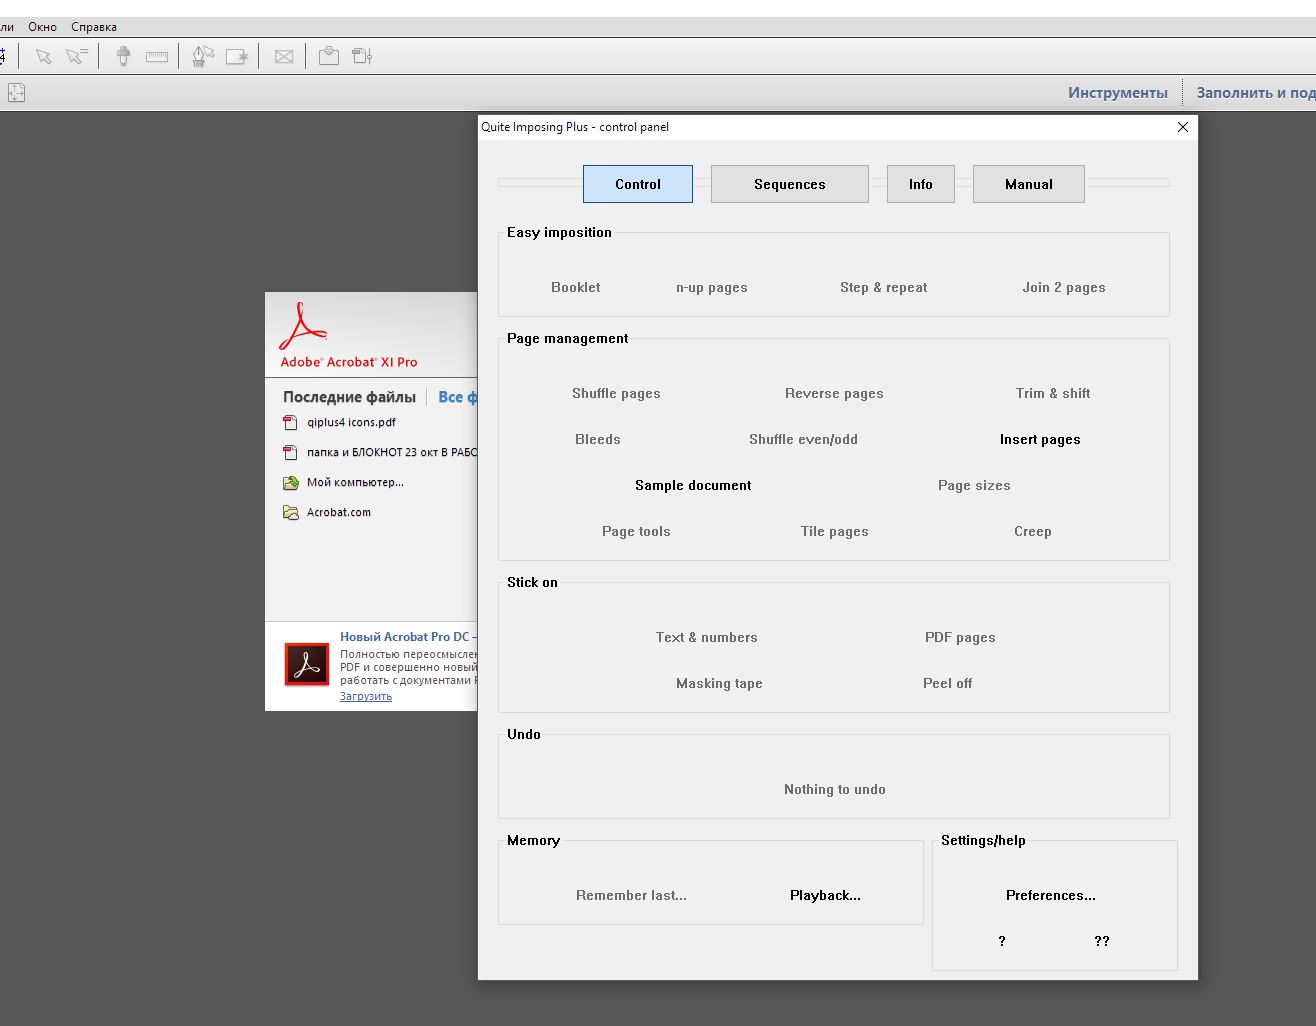The width and height of the screenshot is (1316, 1026).
Task: Open recent file qiplus4 icons.pdf
Action: click(351, 422)
